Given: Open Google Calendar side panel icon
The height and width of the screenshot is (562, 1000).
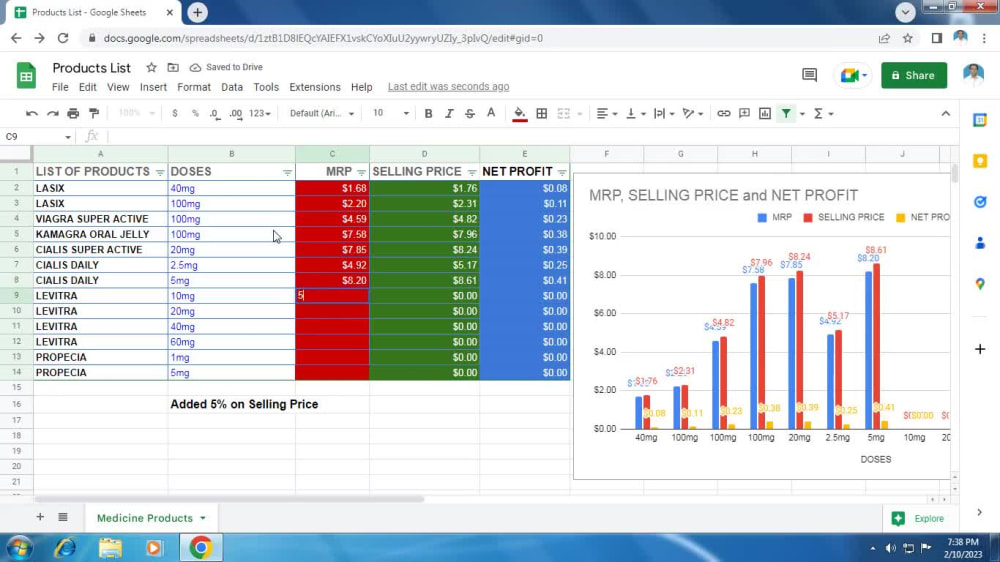Looking at the screenshot, I should point(980,120).
